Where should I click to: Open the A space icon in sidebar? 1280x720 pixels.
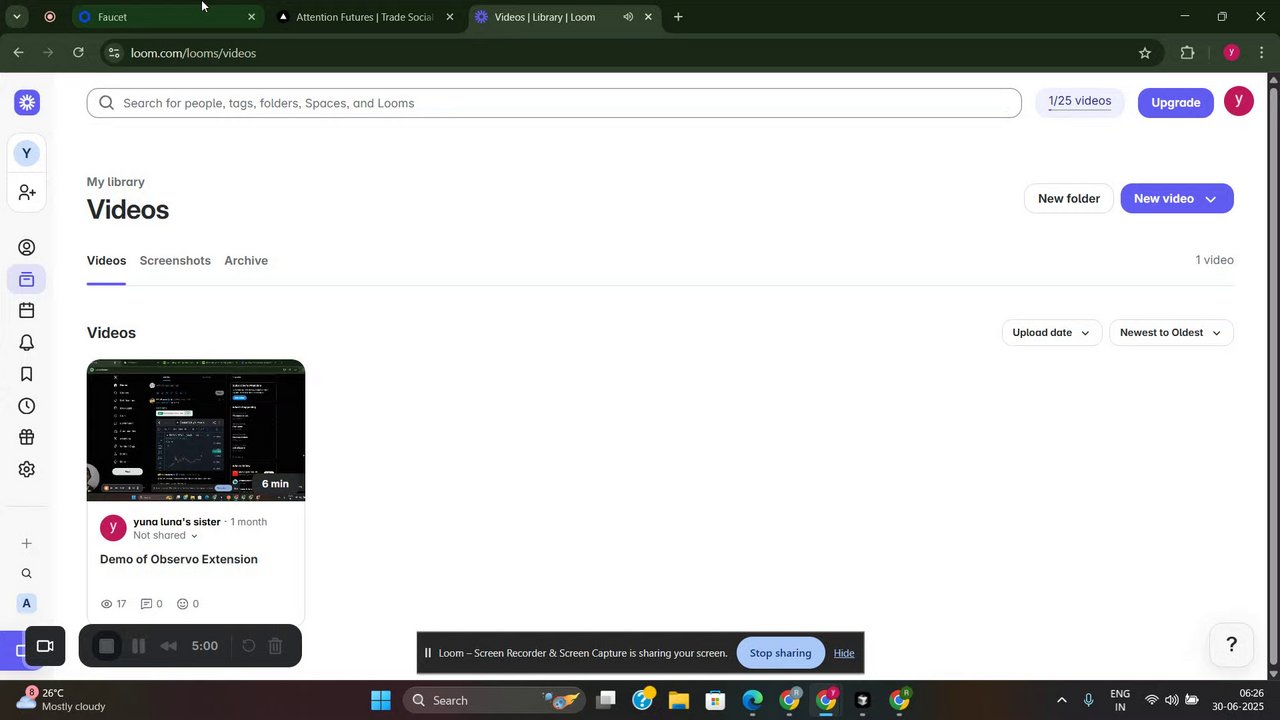tap(27, 603)
